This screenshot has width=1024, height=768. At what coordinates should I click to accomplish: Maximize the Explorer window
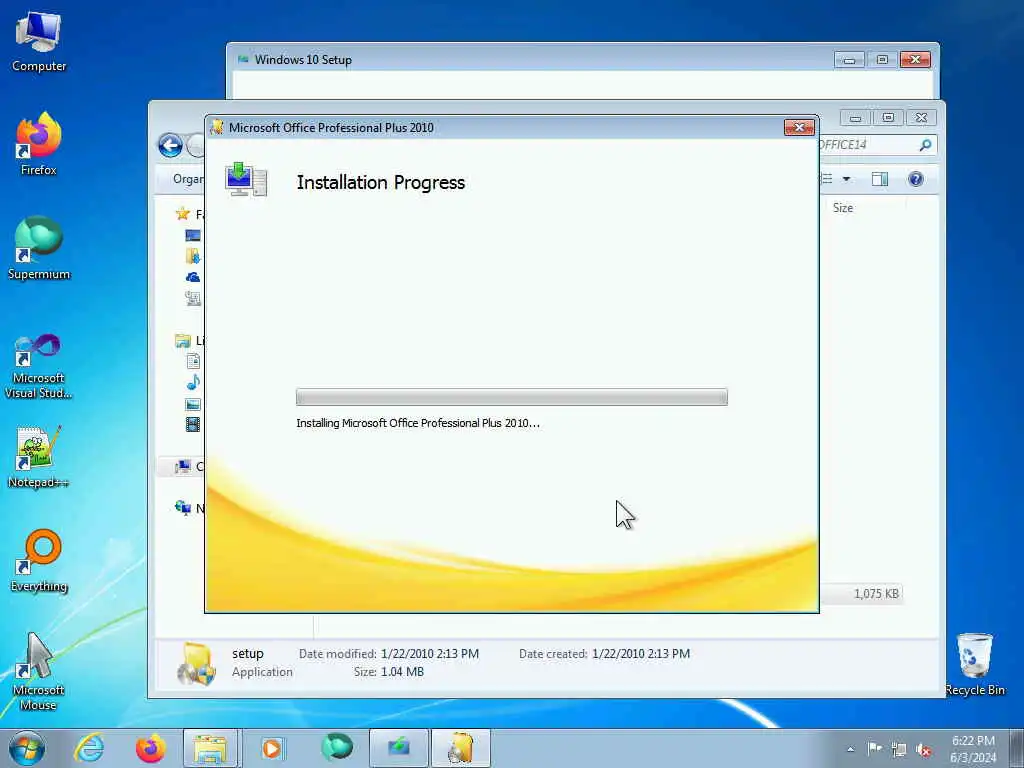[x=888, y=118]
